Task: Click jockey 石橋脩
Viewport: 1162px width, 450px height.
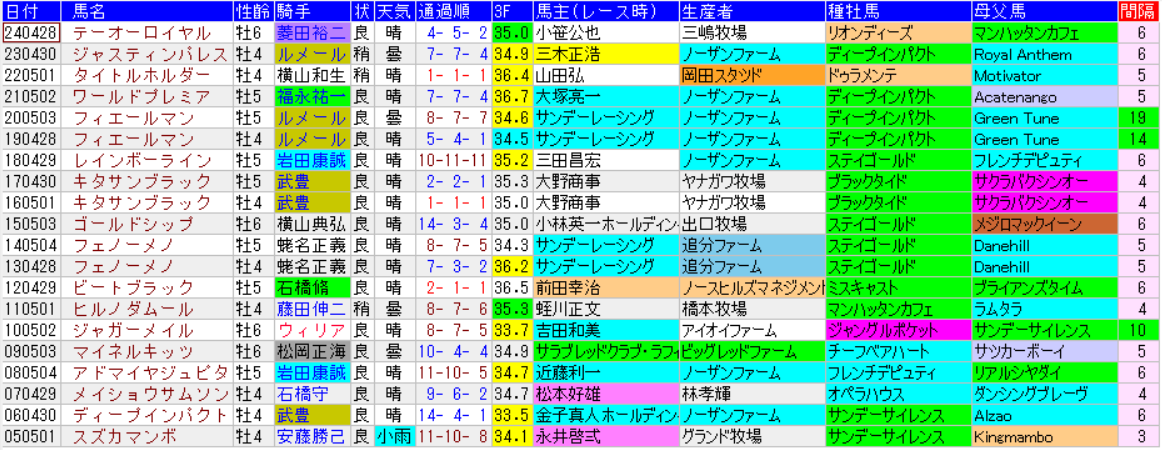Action: 312,288
